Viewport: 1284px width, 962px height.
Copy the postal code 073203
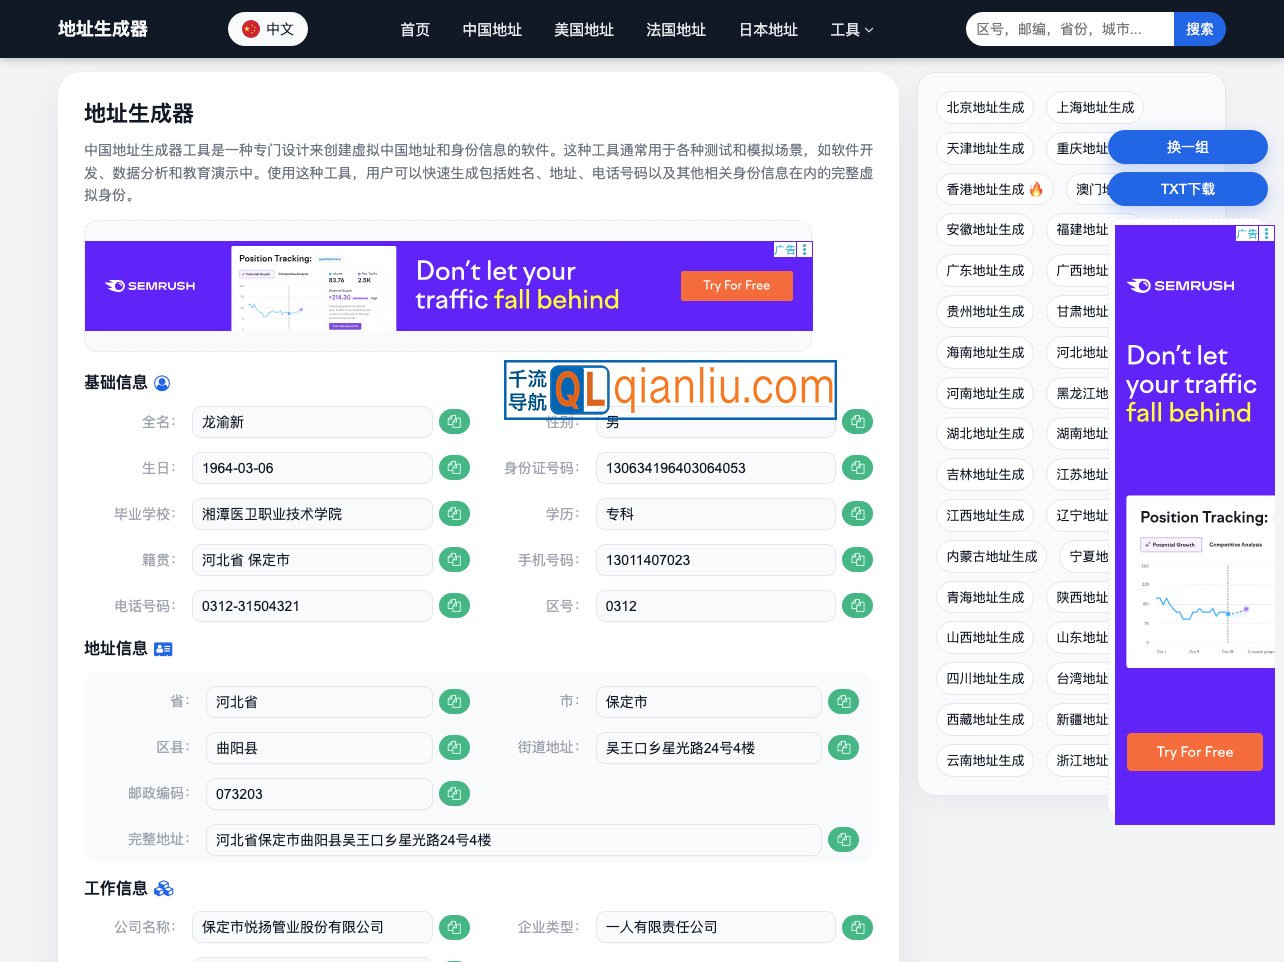point(454,794)
